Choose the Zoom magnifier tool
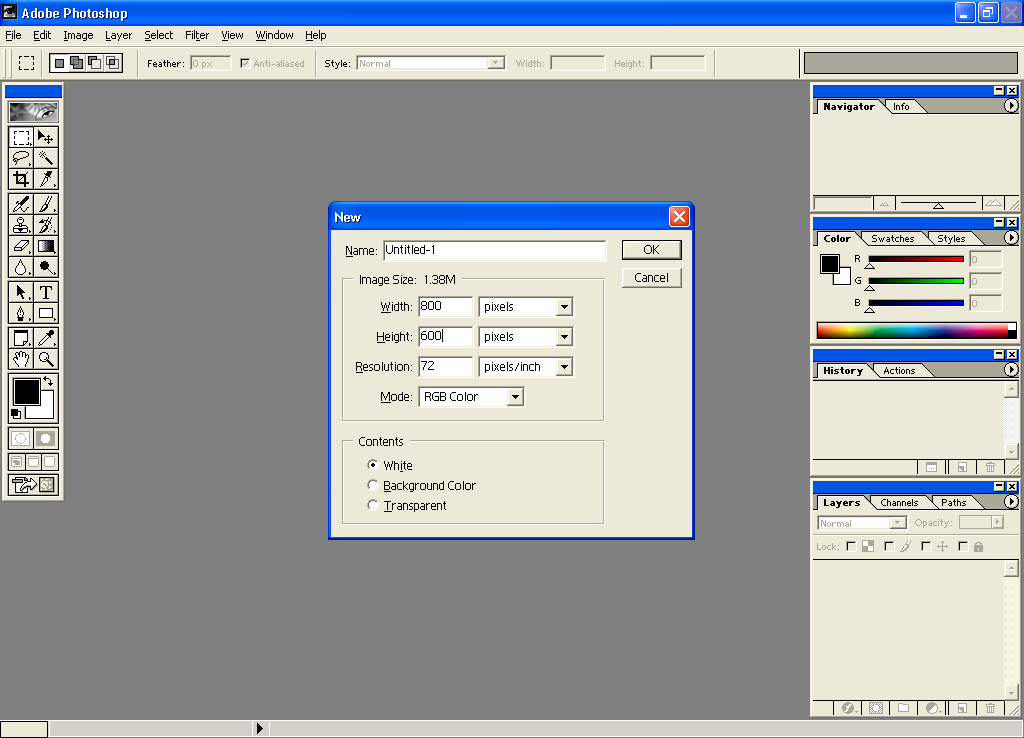 point(46,359)
